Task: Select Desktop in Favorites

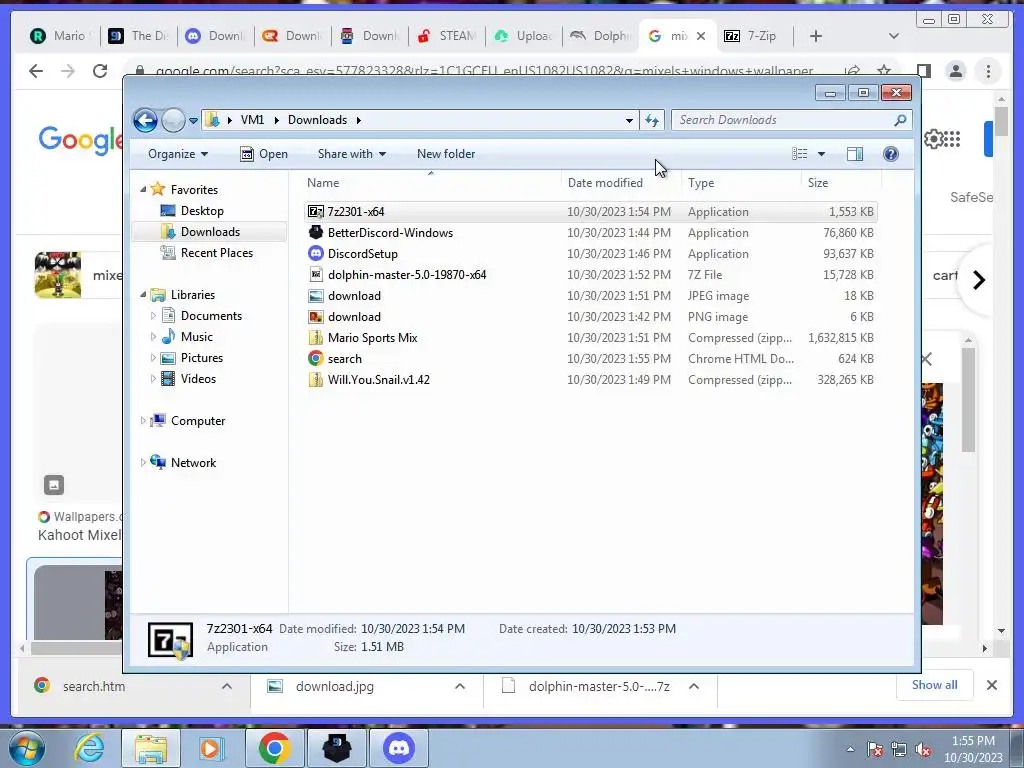Action: tap(202, 211)
